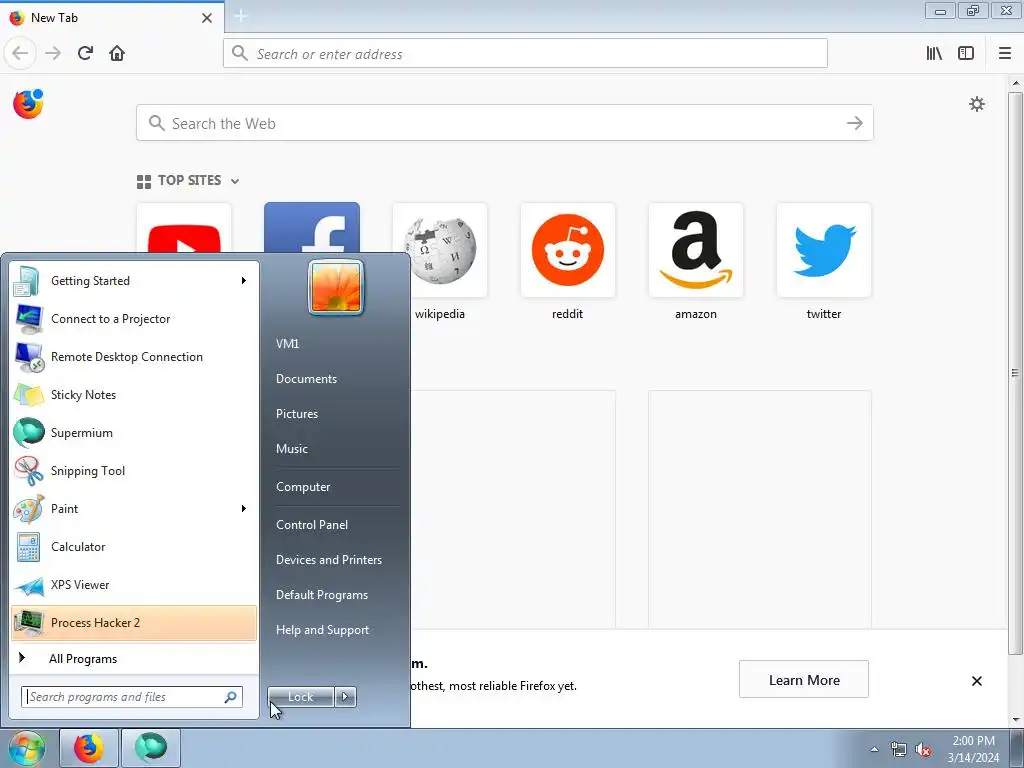Viewport: 1024px width, 768px height.
Task: Open Snipping Tool
Action: click(x=134, y=471)
